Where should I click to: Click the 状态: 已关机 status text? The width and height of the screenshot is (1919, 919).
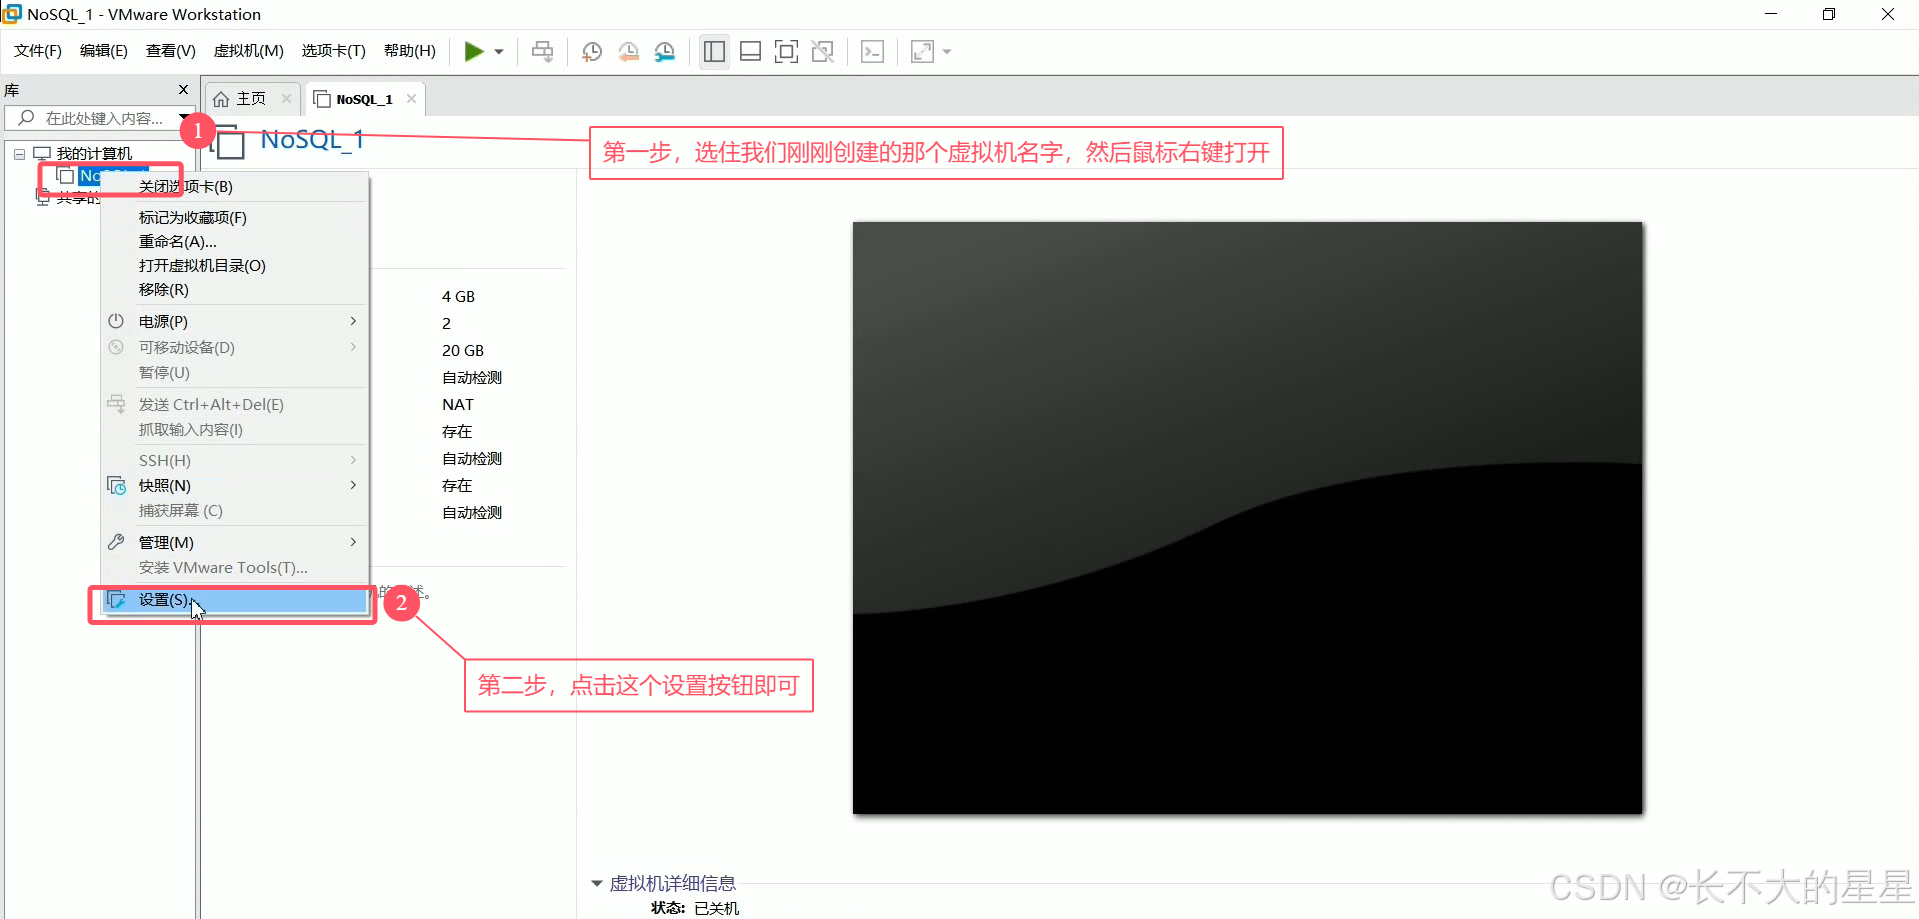point(695,908)
